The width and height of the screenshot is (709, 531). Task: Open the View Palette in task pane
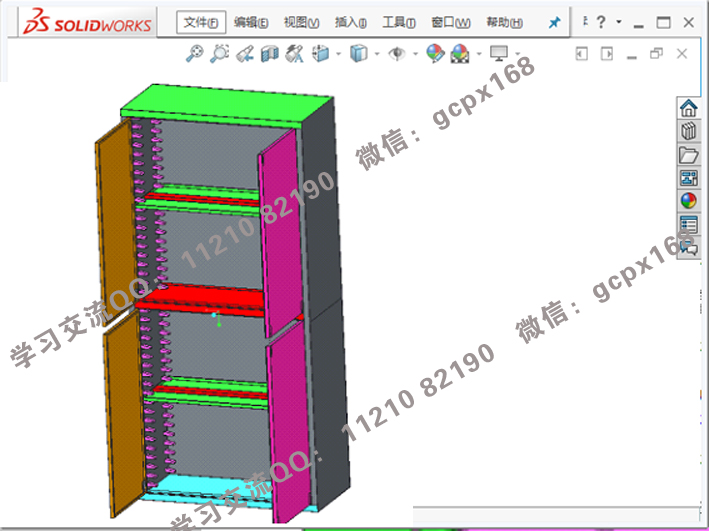688,178
